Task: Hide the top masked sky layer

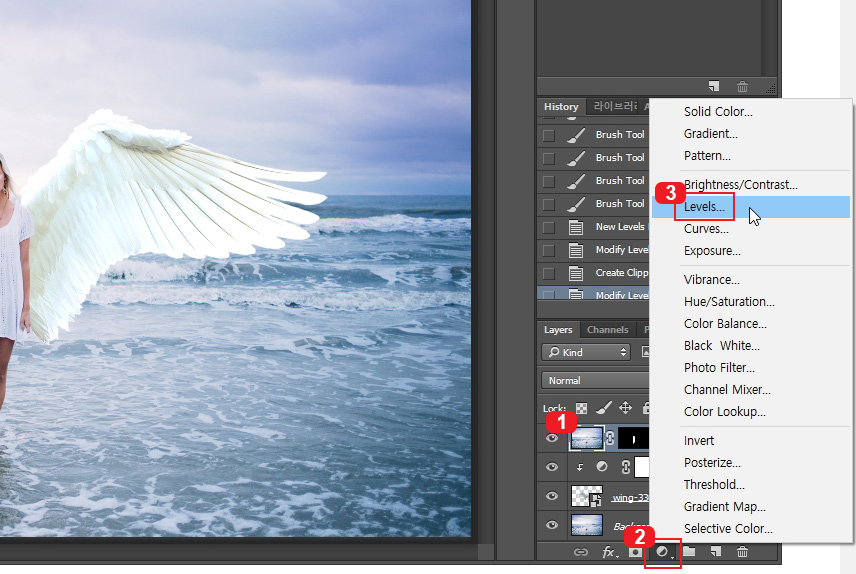Action: click(x=552, y=438)
